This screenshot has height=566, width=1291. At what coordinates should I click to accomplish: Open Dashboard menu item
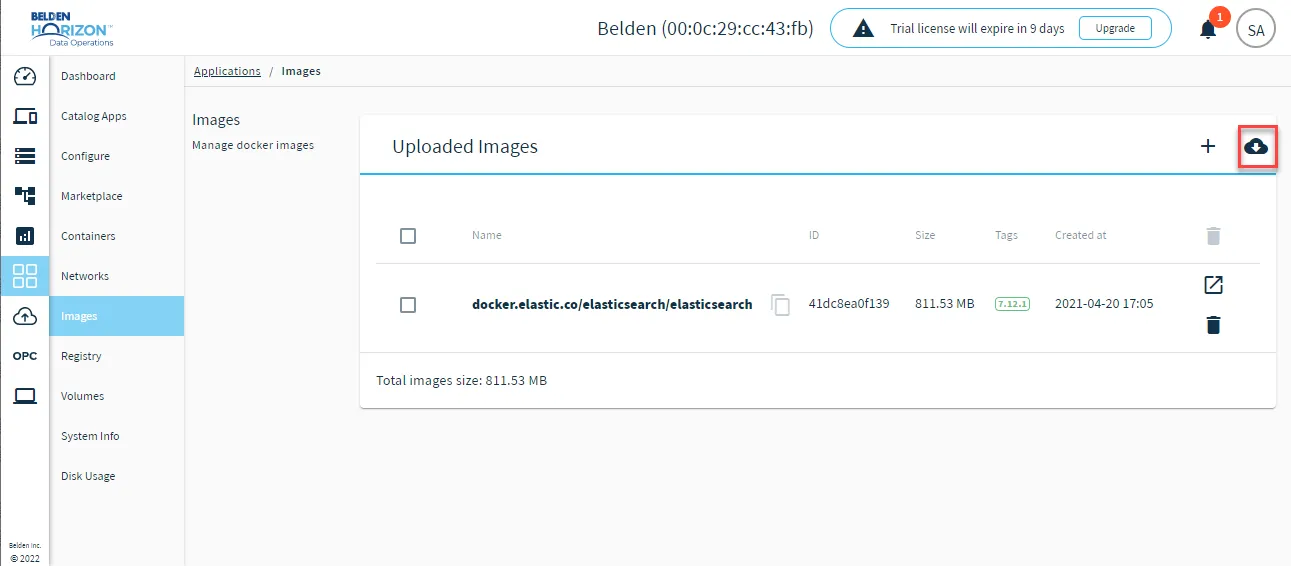(117, 76)
